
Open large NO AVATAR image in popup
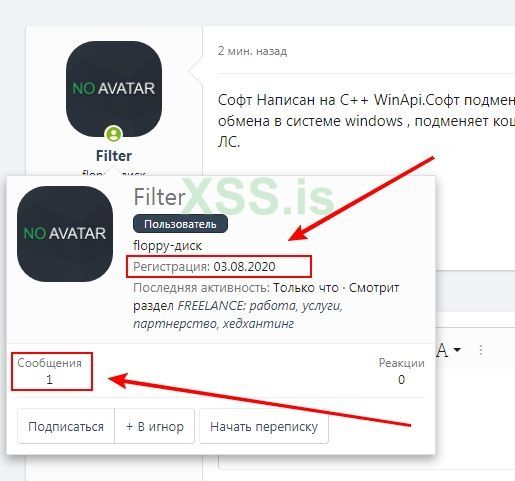(x=65, y=234)
